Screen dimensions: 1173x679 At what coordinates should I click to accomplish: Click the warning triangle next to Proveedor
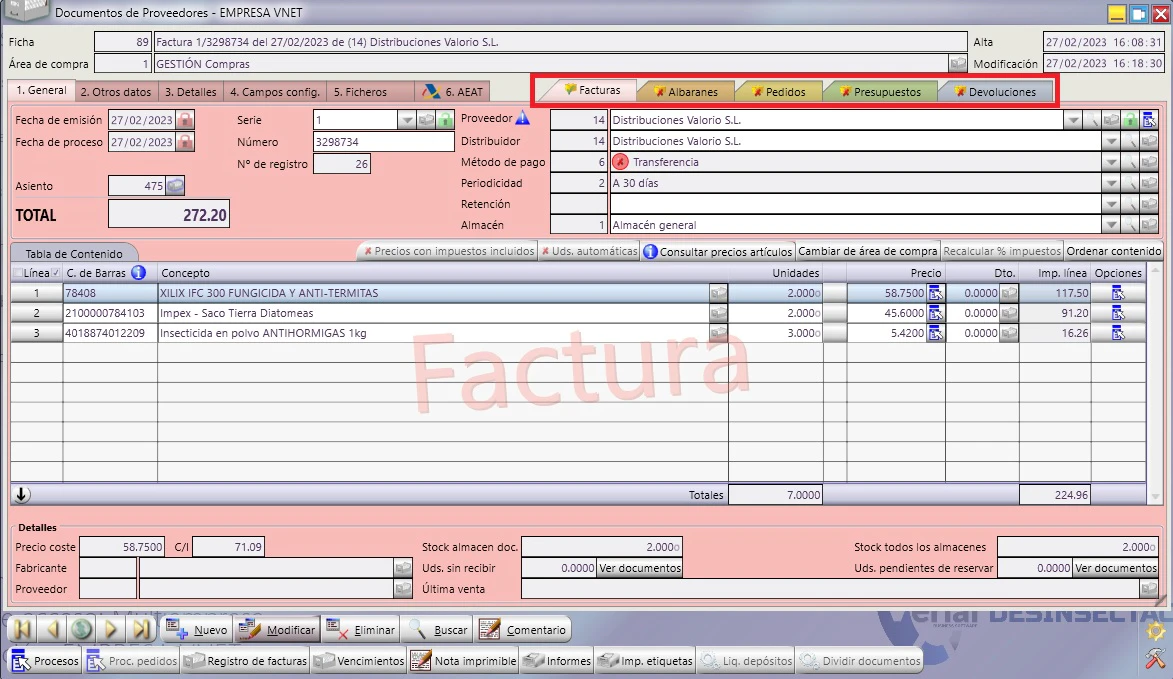[x=522, y=118]
